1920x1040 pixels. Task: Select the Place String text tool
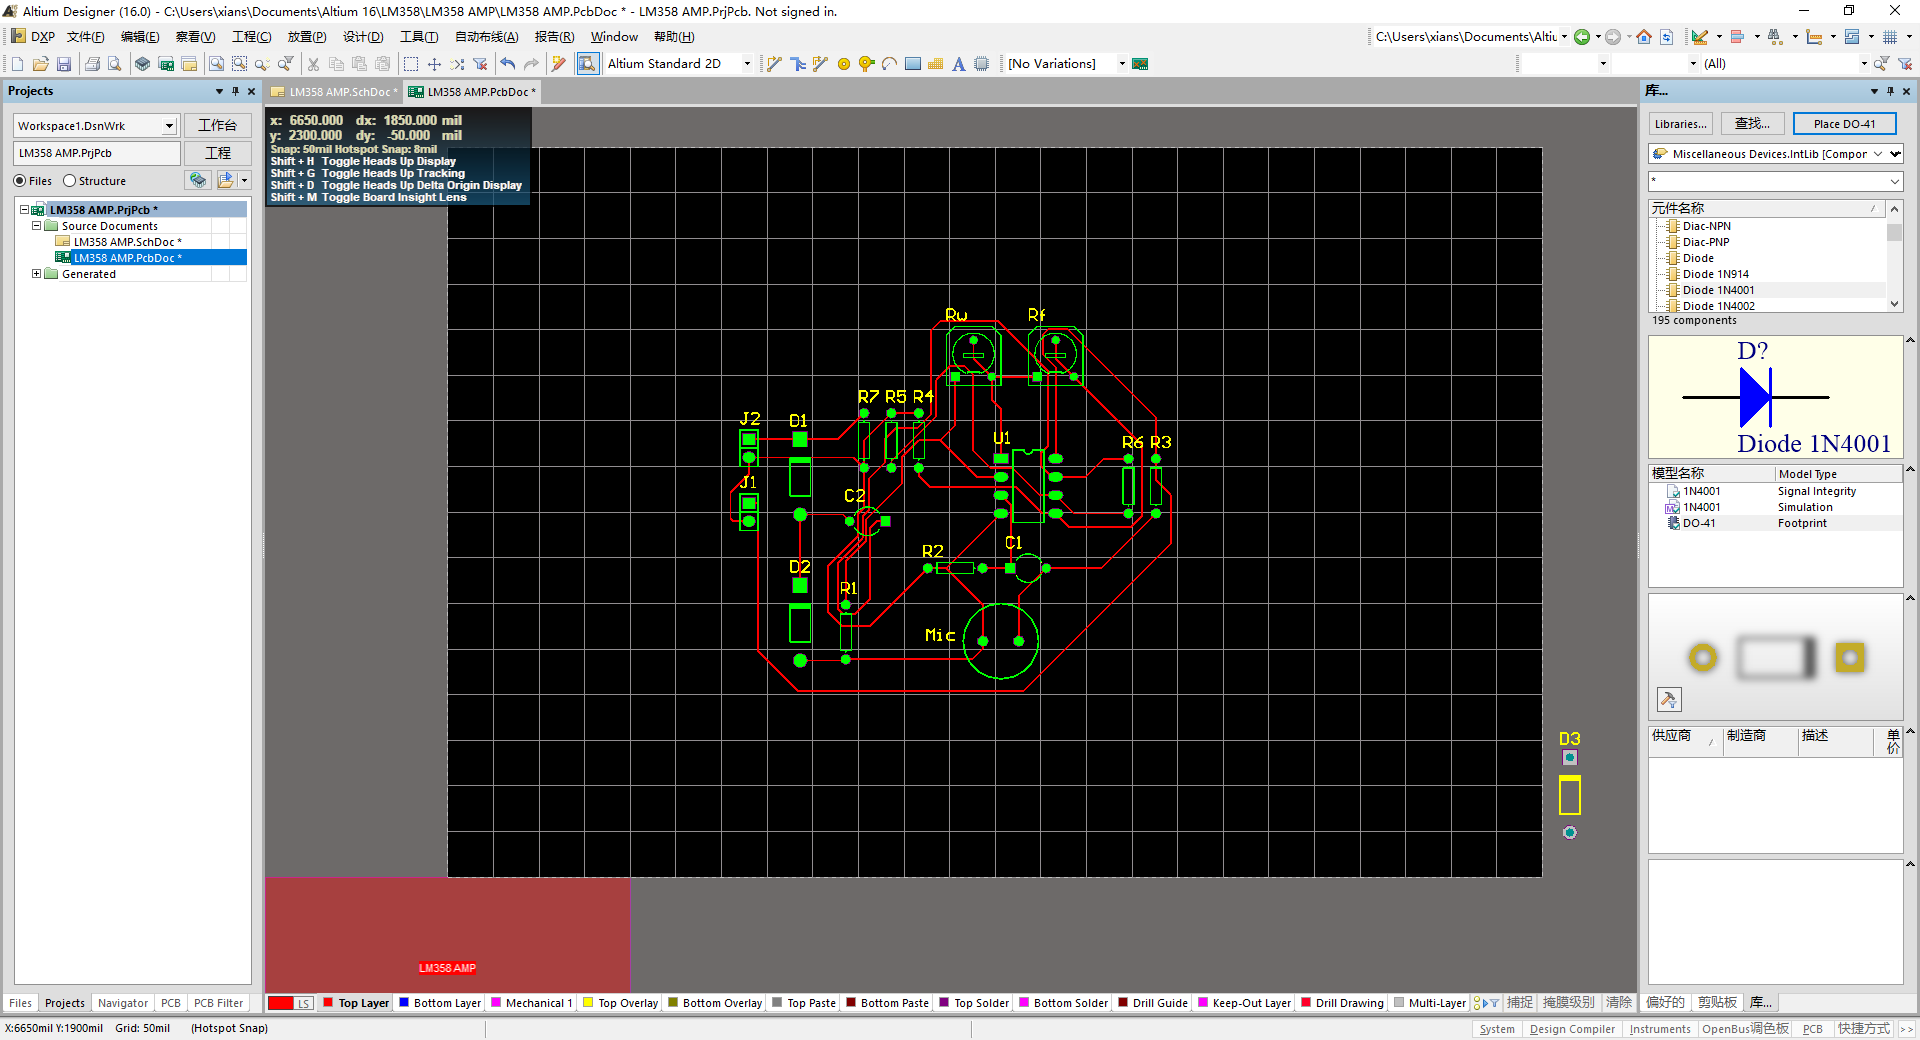(958, 63)
